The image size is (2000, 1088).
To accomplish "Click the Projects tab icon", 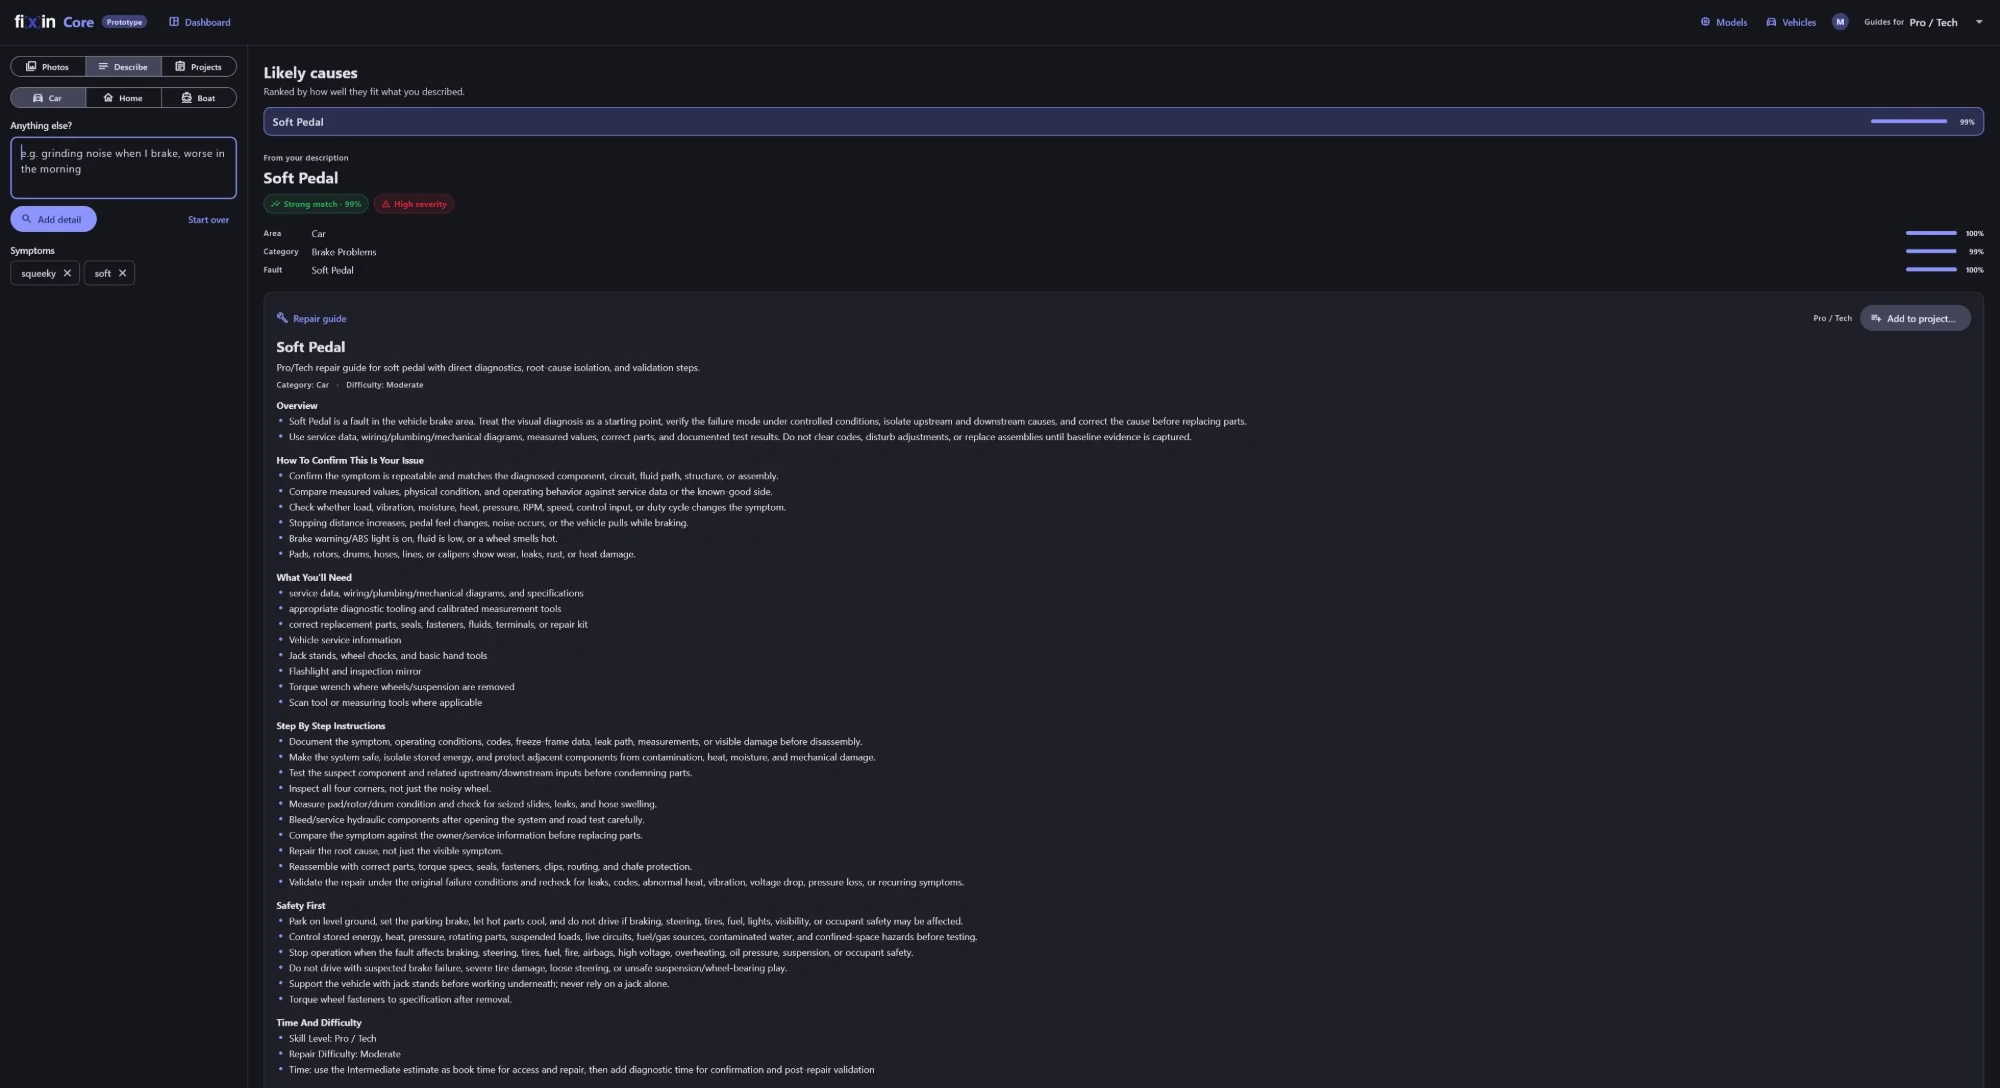I will tap(180, 67).
